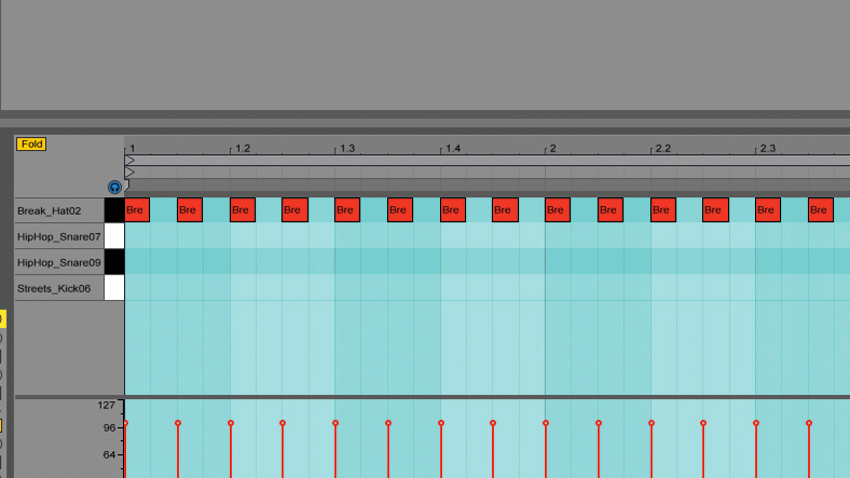This screenshot has width=850, height=478.
Task: Toggle the Fold button
Action: (31, 144)
